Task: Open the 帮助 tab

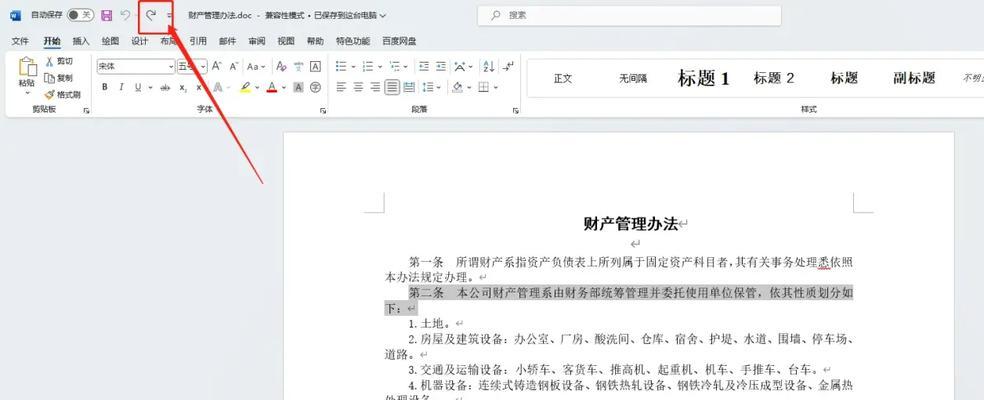Action: [x=315, y=41]
